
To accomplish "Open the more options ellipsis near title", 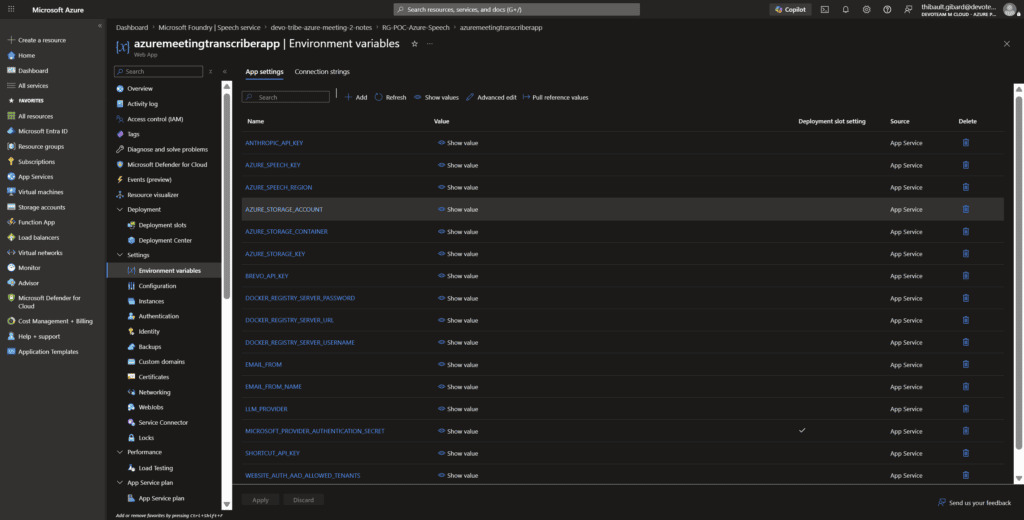I will [x=430, y=44].
